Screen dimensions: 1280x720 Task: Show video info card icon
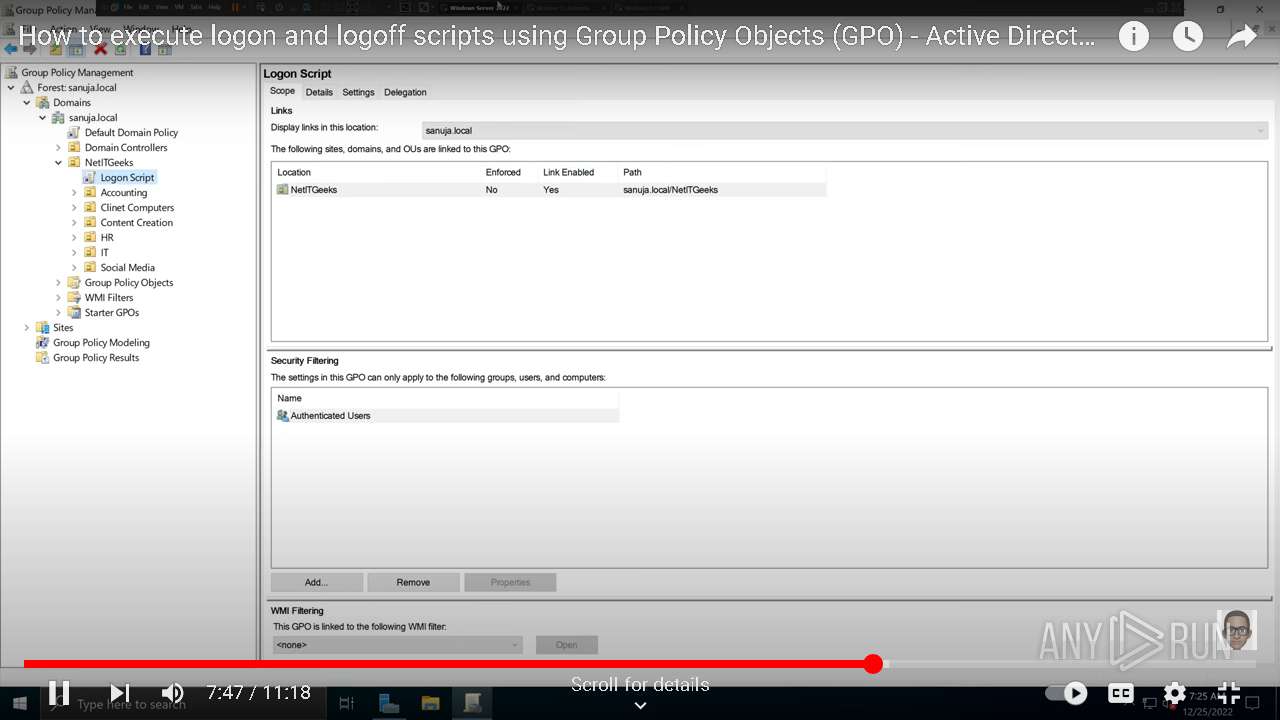(x=1133, y=37)
